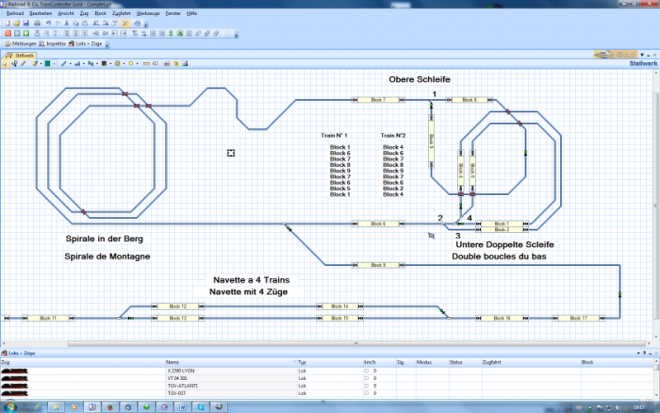This screenshot has width=660, height=413.
Task: Click Block 6 on the middle track
Action: [x=378, y=224]
